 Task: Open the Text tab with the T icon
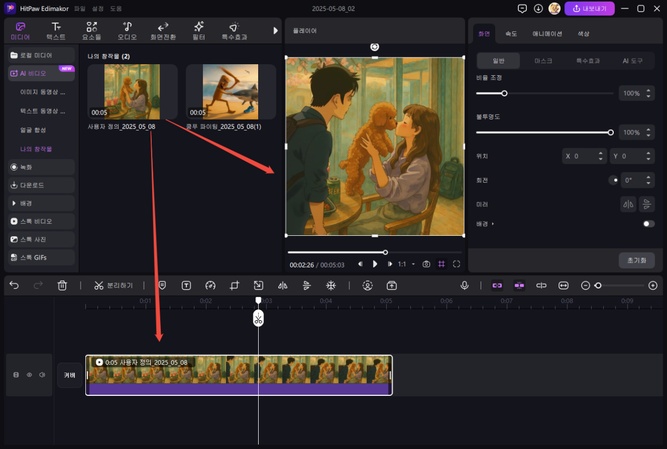(x=56, y=31)
